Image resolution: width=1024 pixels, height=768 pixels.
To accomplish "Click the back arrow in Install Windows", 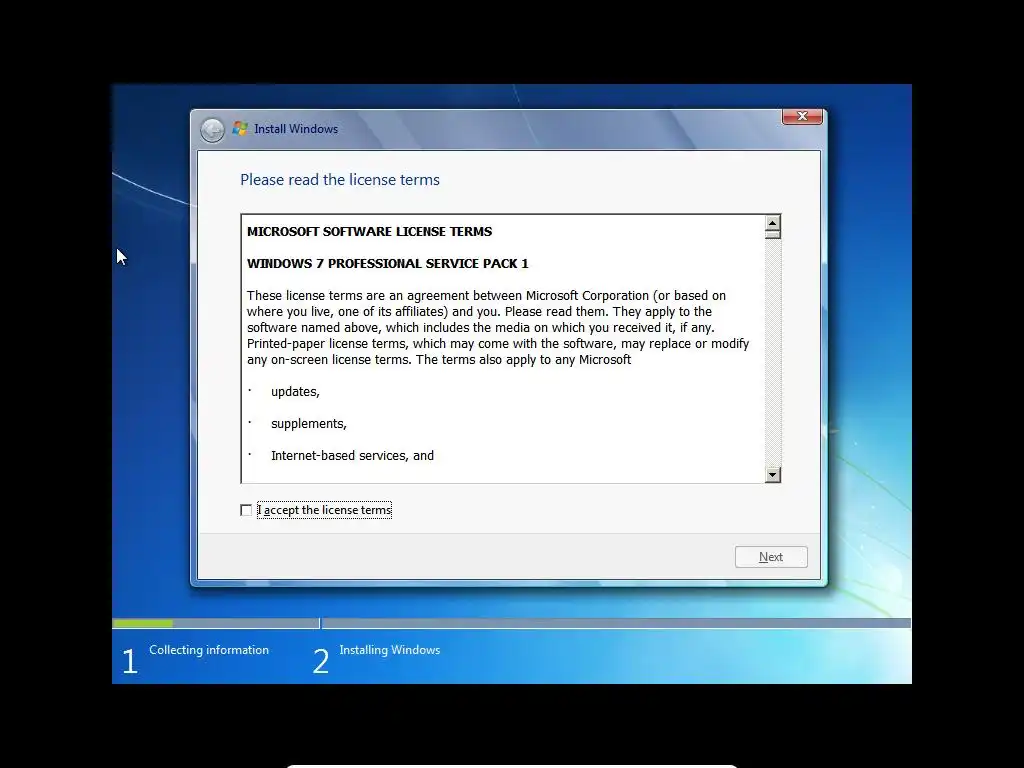I will (x=212, y=130).
